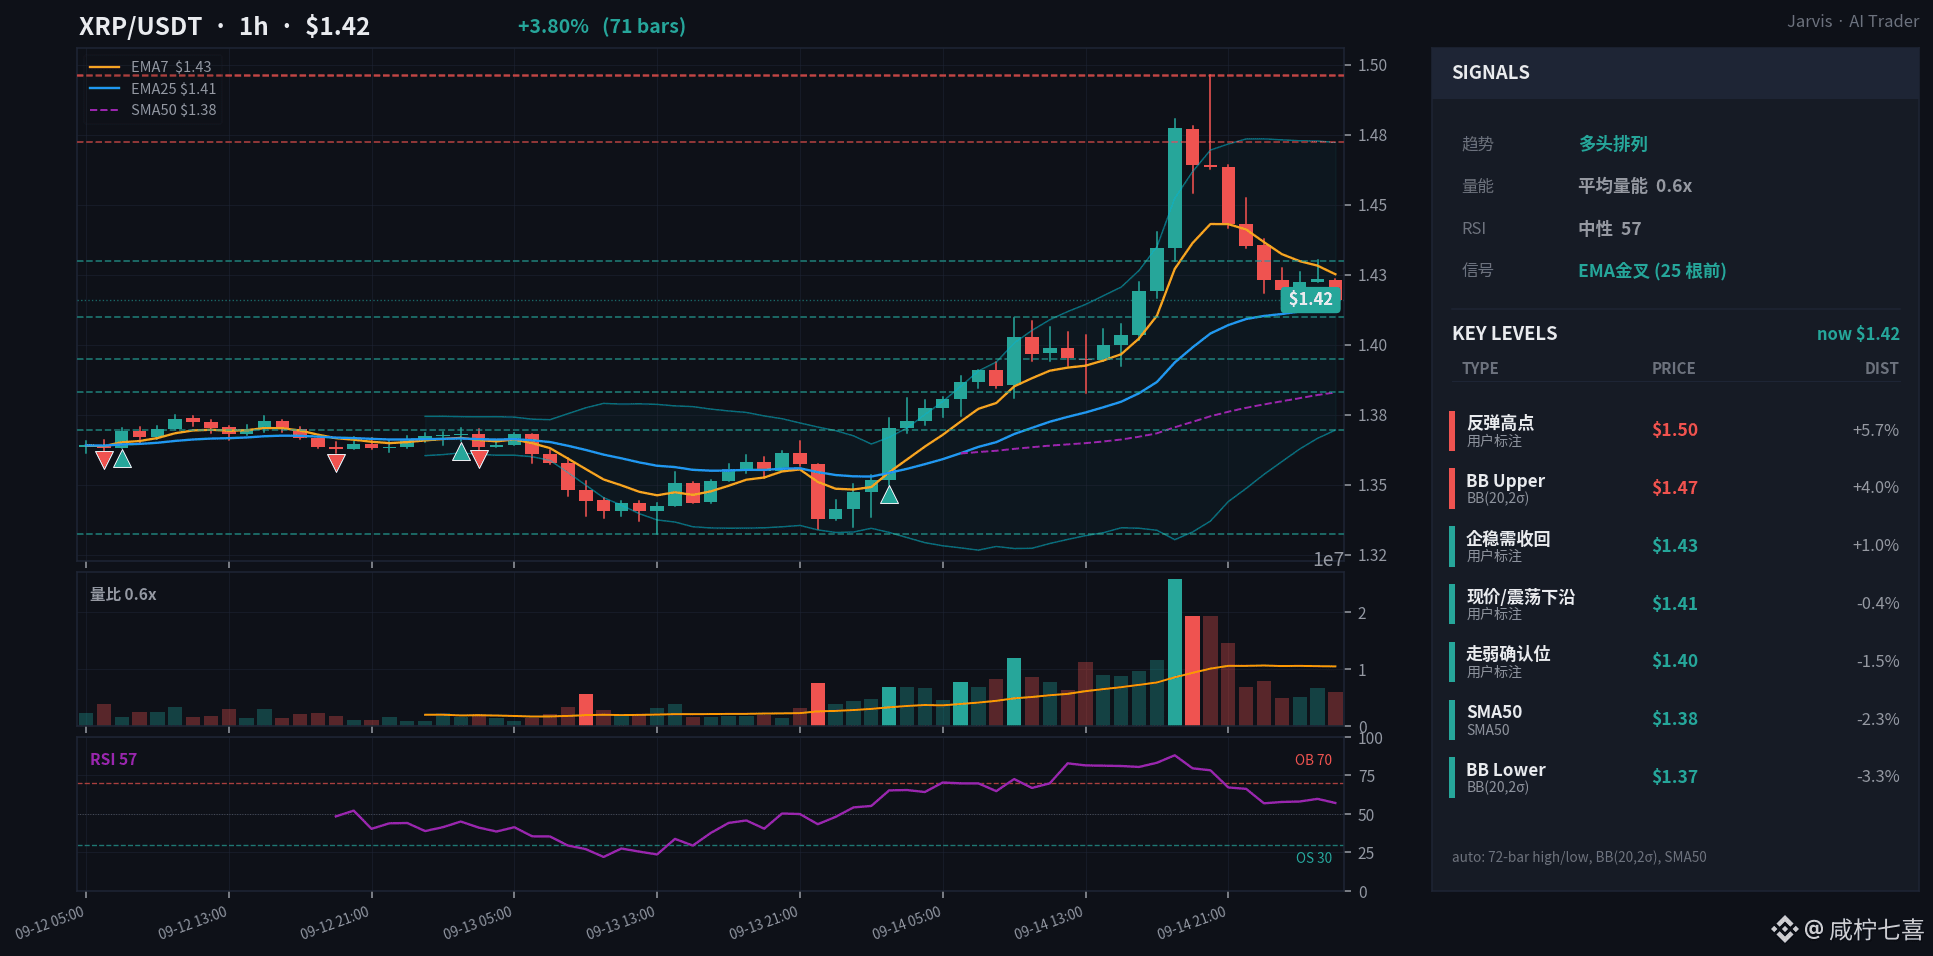Screen dimensions: 1933x956
Task: Click the EMA金叉 (25 根前) signal text
Action: click(x=1652, y=271)
